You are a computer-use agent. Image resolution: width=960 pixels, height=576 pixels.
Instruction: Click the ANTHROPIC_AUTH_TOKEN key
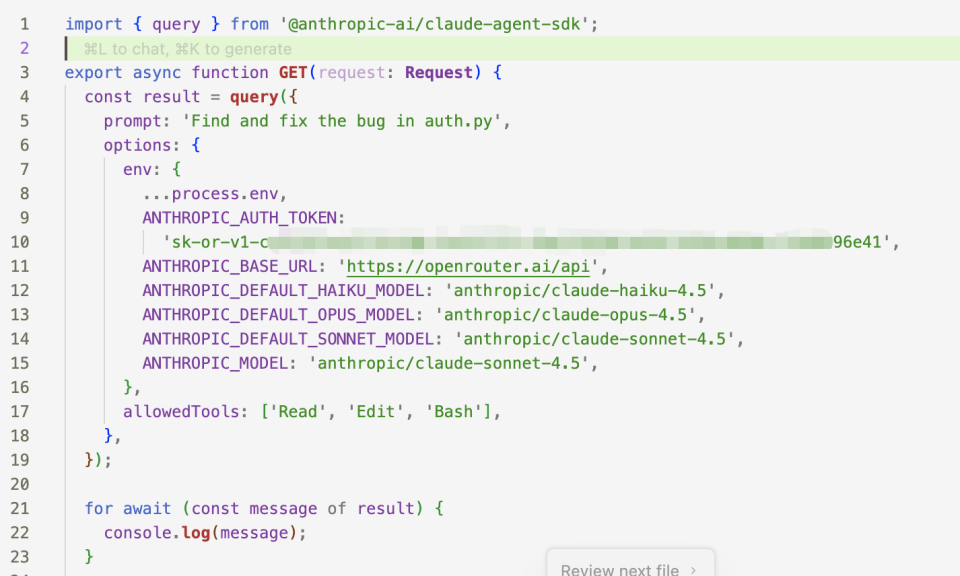tap(239, 218)
